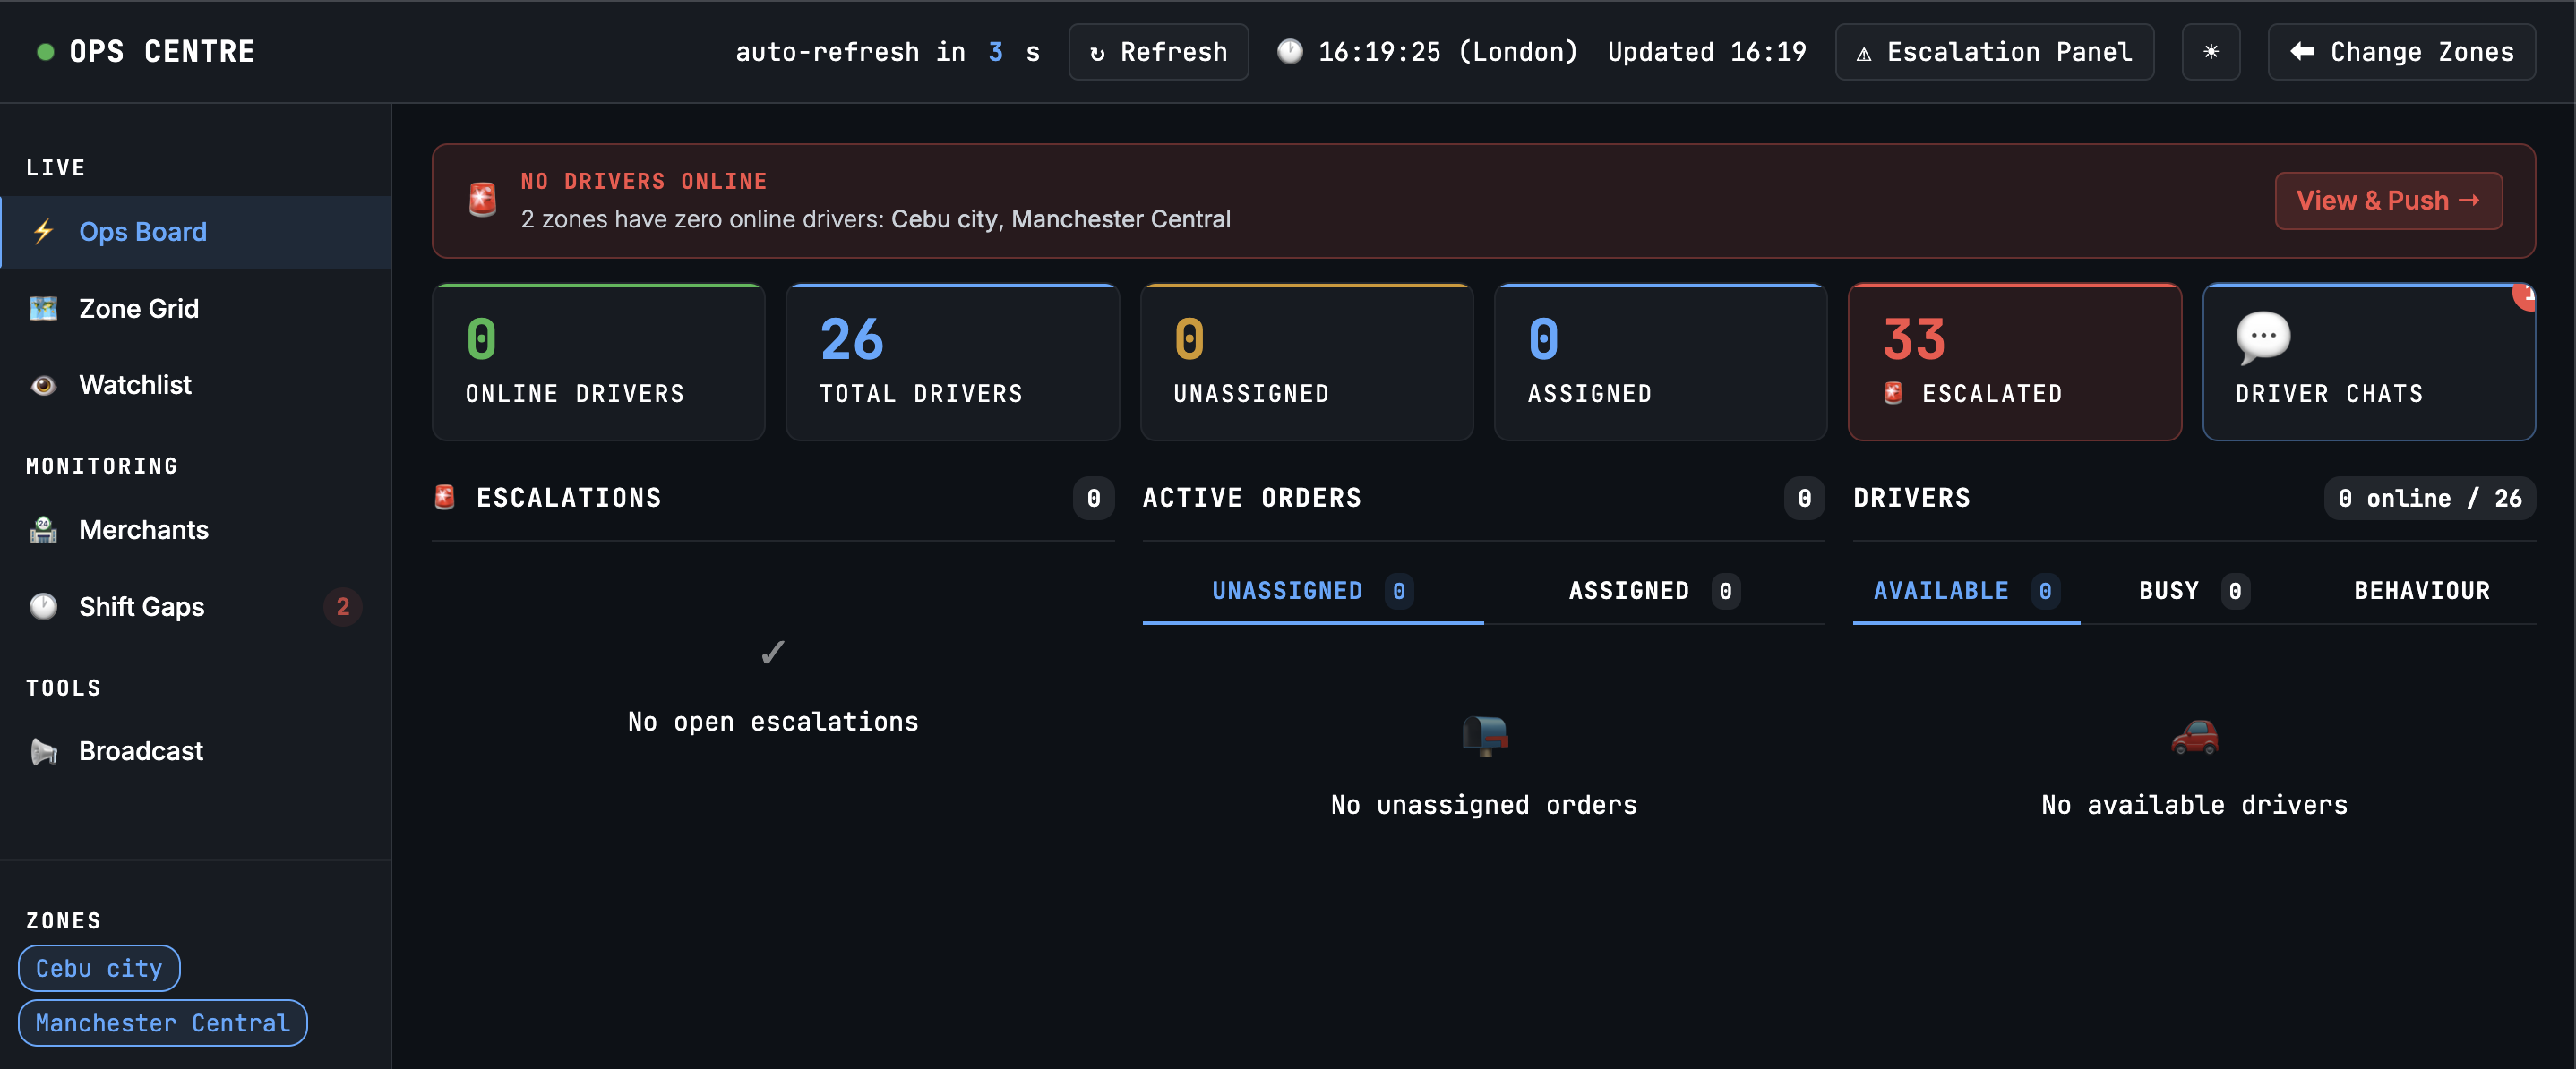Screen dimensions: 2576x1069
Task: Click the Zone Grid map icon
Action: pyautogui.click(x=43, y=308)
